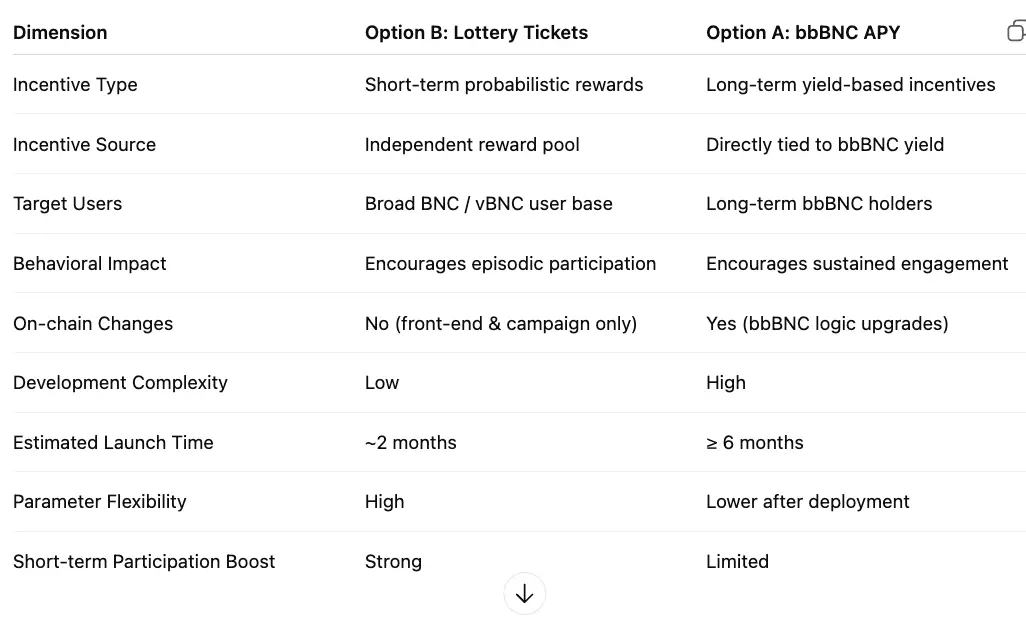Click the Independent reward pool cell
The height and width of the screenshot is (626, 1026).
tap(472, 145)
